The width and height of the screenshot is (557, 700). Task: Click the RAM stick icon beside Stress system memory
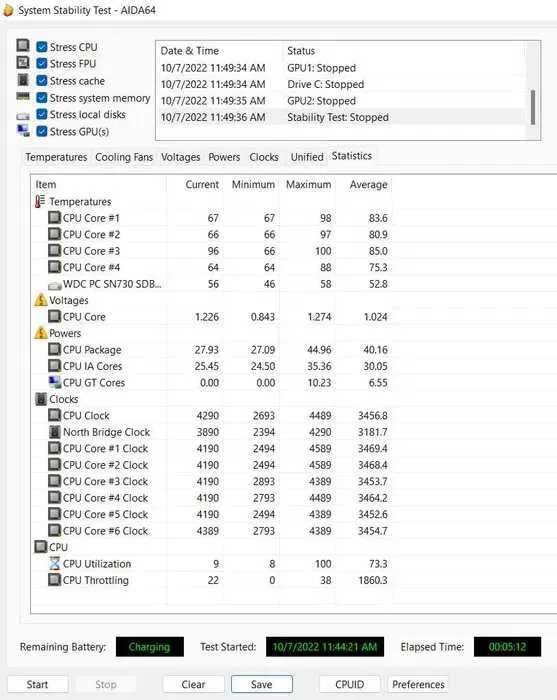23,96
